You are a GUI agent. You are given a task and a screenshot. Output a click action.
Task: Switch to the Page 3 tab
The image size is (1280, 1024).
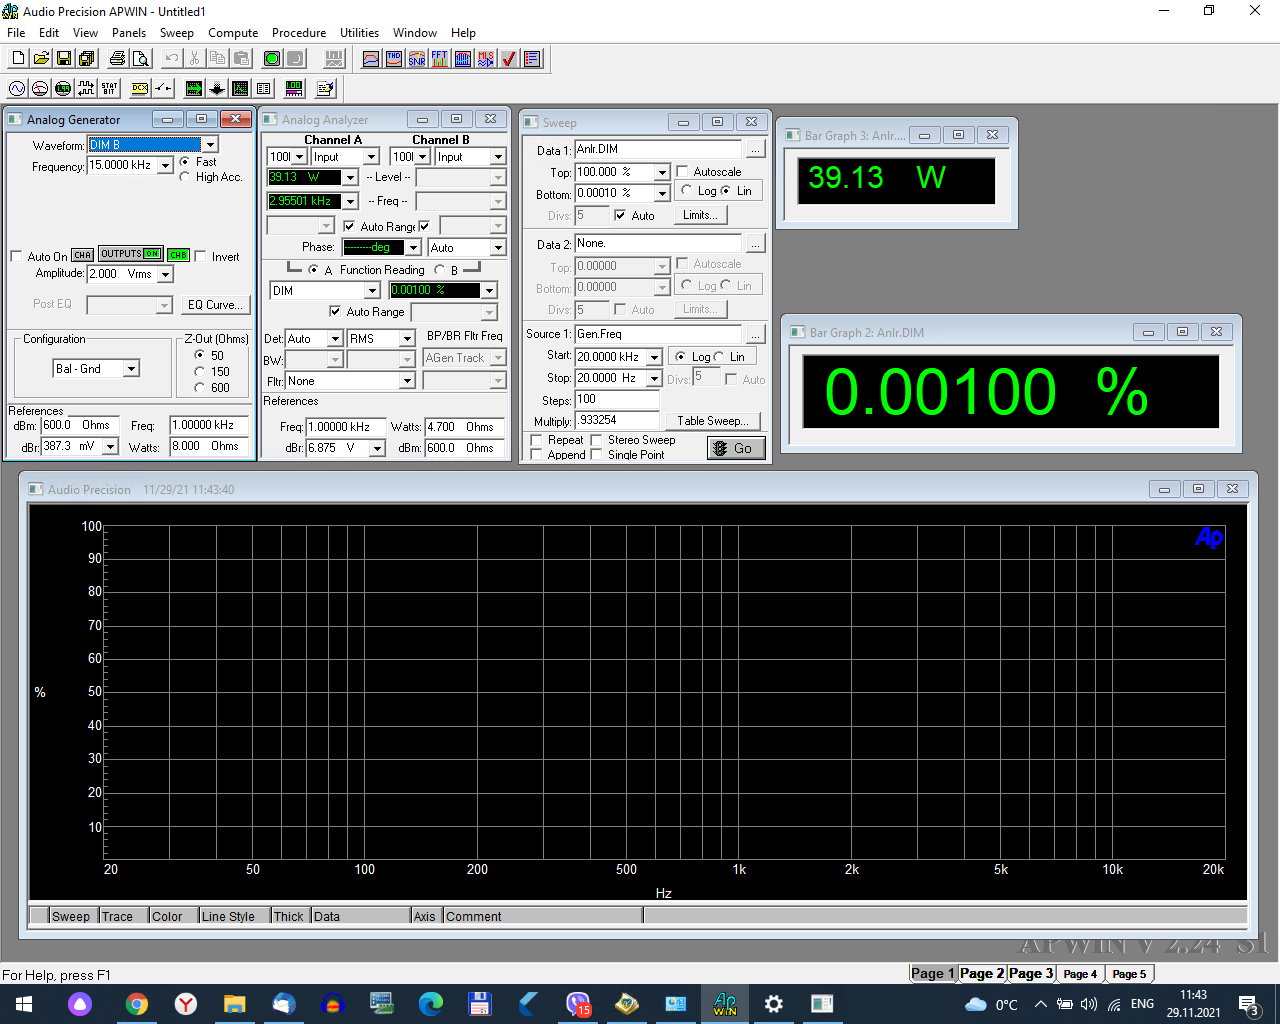[x=1031, y=973]
